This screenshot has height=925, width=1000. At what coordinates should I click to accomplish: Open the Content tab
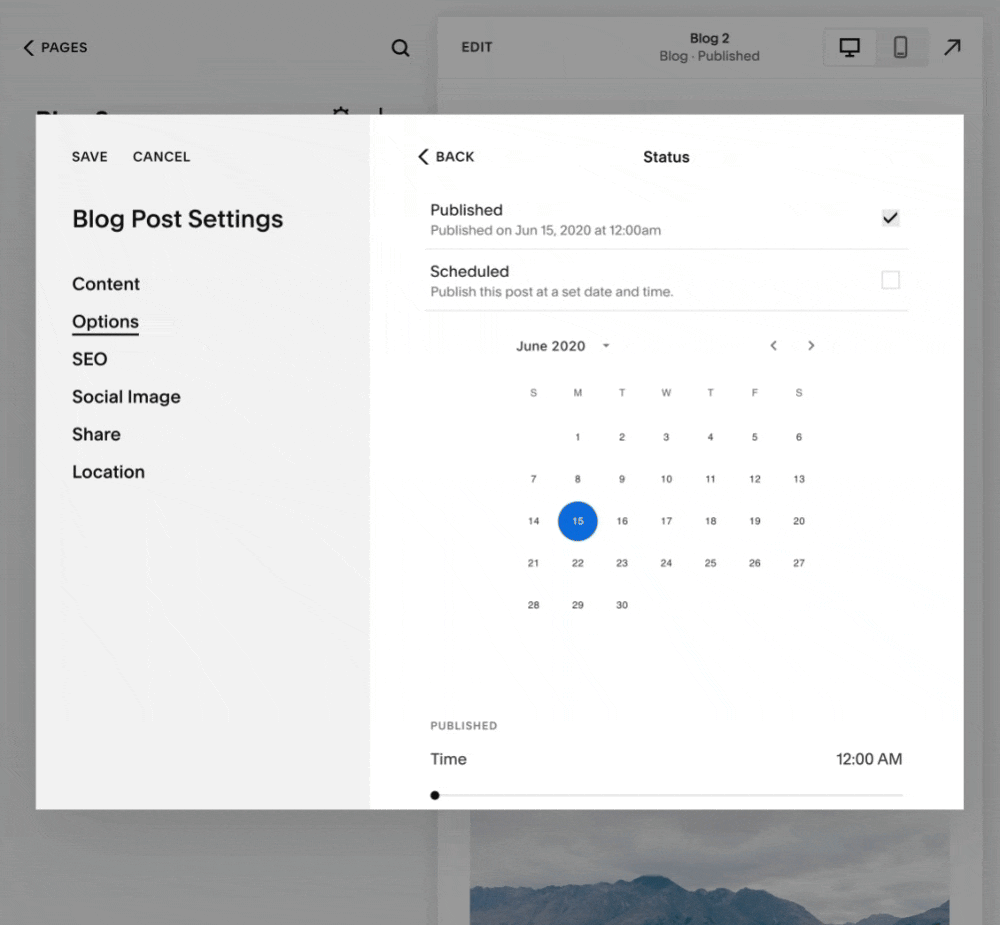(x=106, y=284)
